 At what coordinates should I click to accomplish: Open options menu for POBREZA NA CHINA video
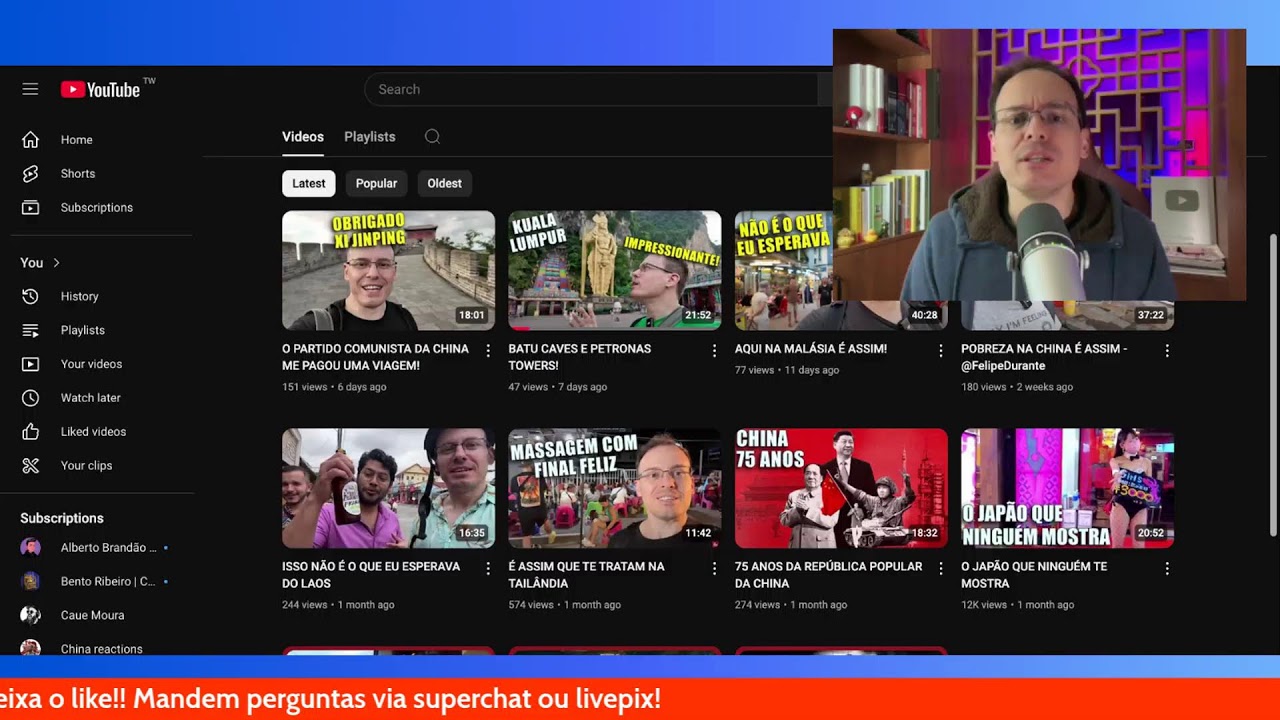coord(1167,351)
